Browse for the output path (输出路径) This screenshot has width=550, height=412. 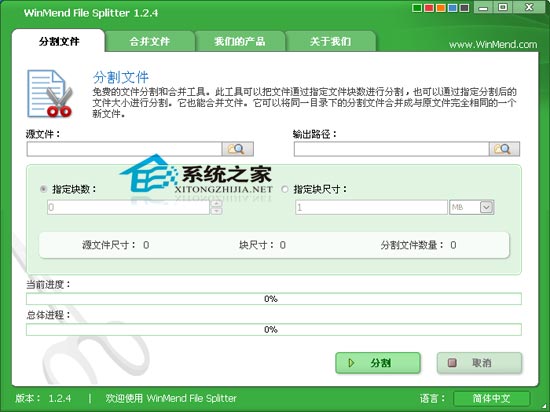pyautogui.click(x=504, y=149)
